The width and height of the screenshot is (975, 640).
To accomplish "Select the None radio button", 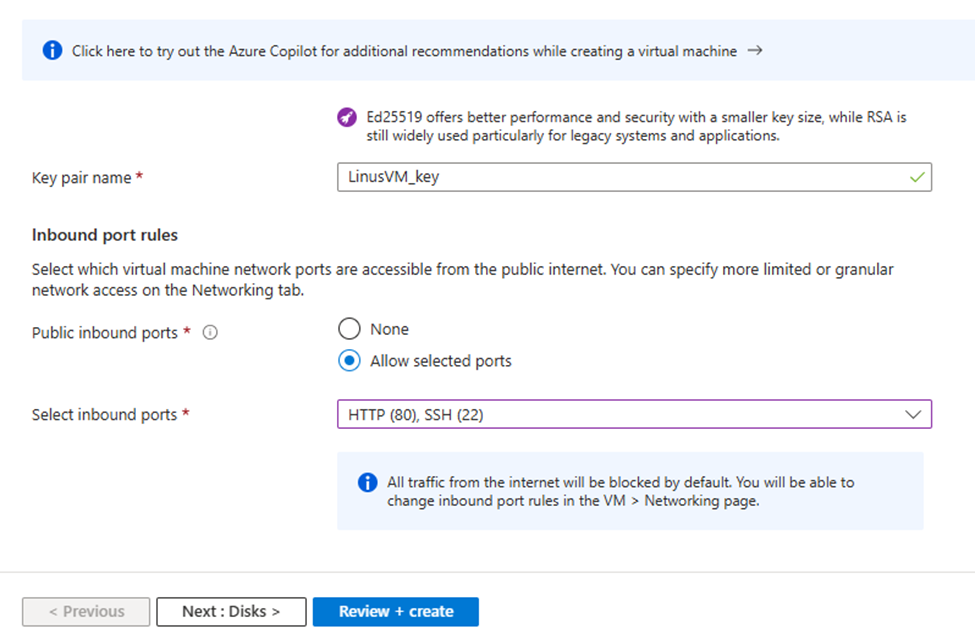I will click(x=349, y=329).
